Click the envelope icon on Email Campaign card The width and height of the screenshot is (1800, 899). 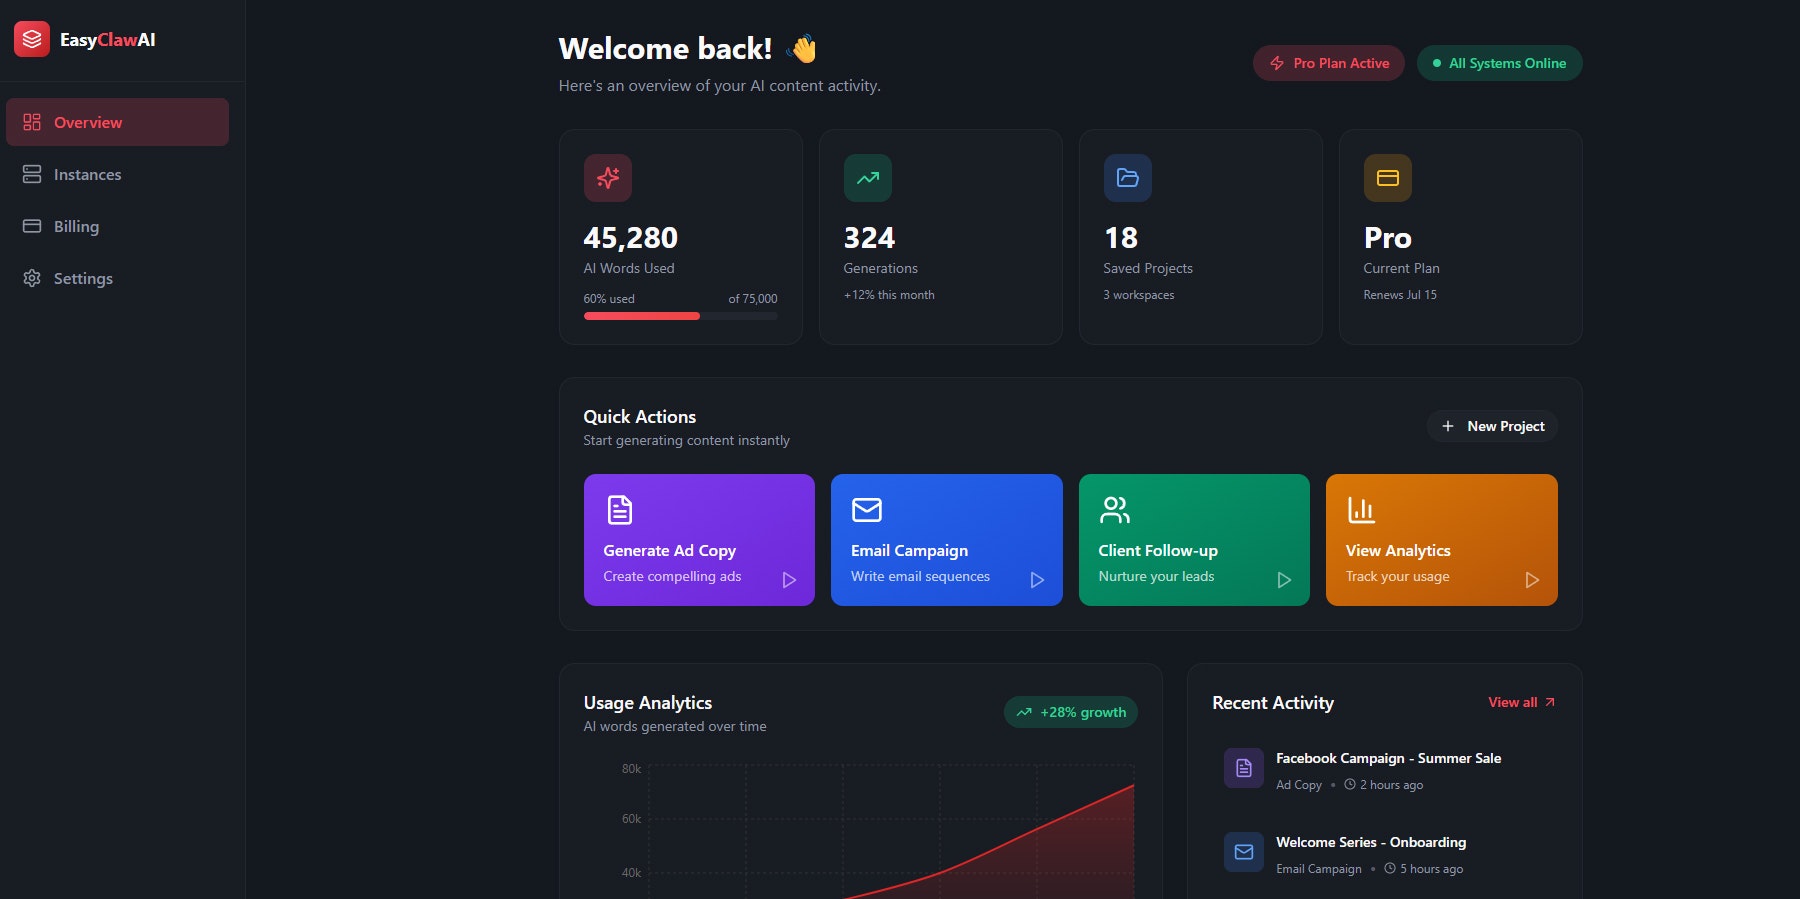[867, 510]
